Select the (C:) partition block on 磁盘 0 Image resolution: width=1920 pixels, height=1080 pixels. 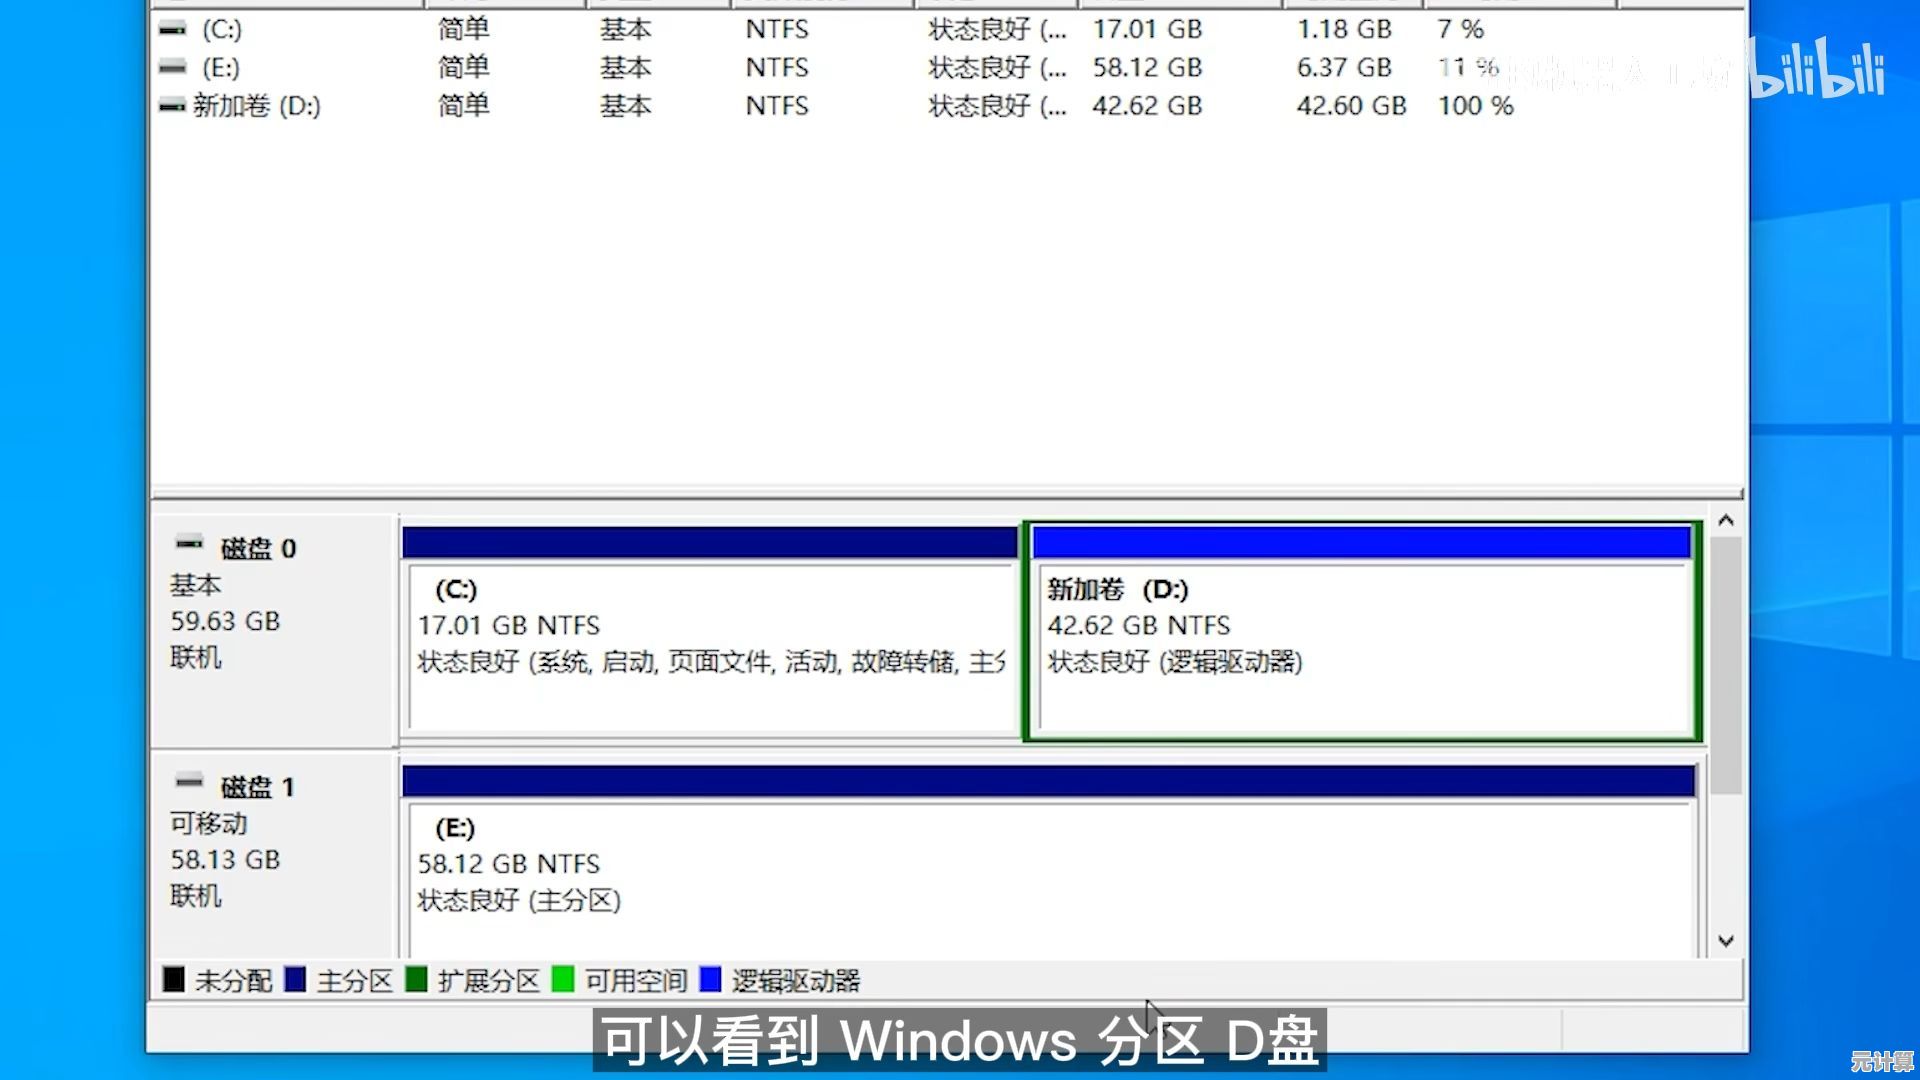(710, 633)
